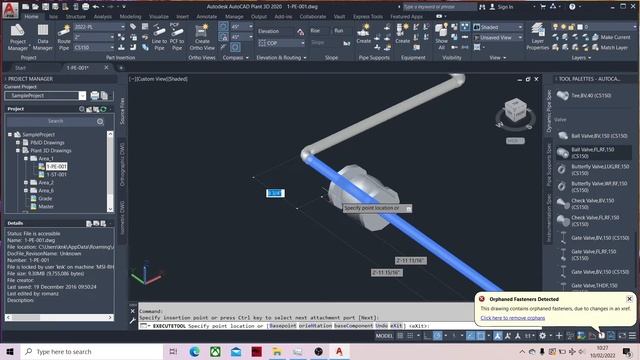This screenshot has height=360, width=640.
Task: Click the 'Type a keyword or phrase' search box
Action: click(439, 7)
